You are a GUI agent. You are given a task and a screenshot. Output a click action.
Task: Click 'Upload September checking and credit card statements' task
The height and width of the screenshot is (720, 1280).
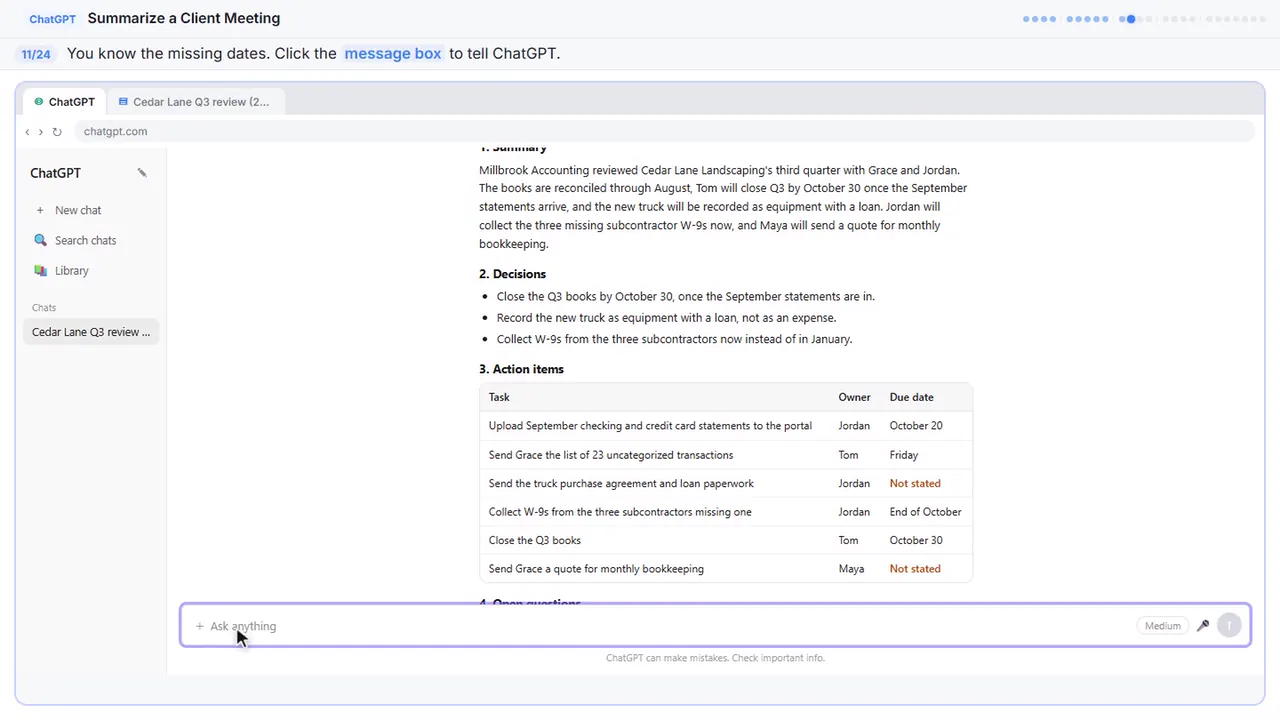pos(650,426)
